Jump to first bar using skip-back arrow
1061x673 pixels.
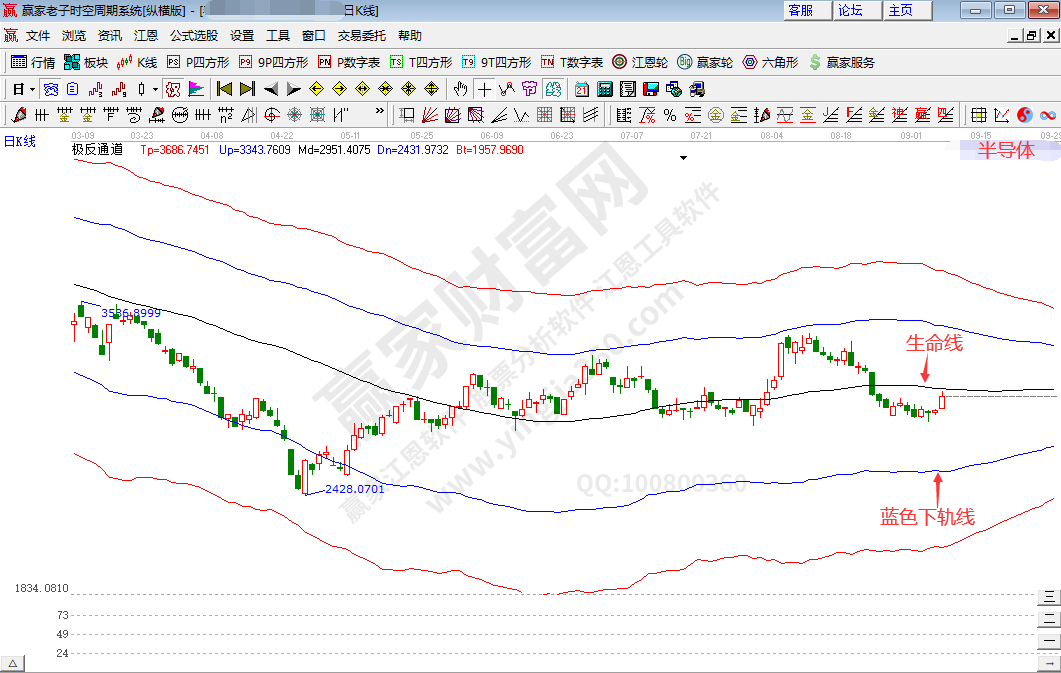(224, 88)
